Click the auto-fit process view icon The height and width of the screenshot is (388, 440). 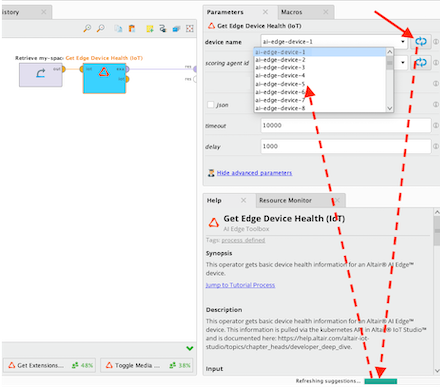click(190, 29)
